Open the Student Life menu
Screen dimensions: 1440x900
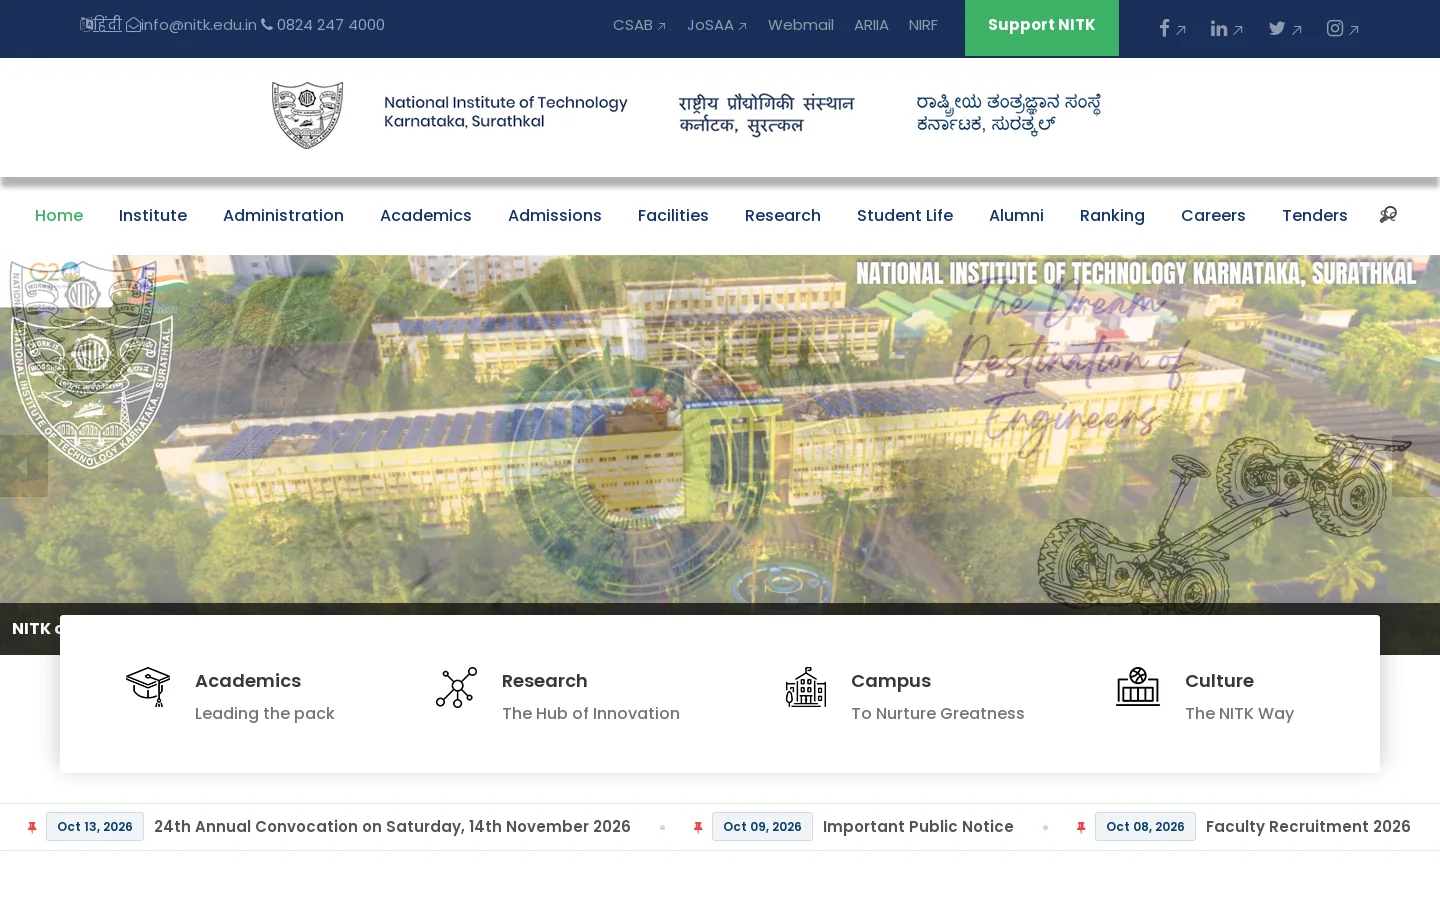click(x=905, y=215)
